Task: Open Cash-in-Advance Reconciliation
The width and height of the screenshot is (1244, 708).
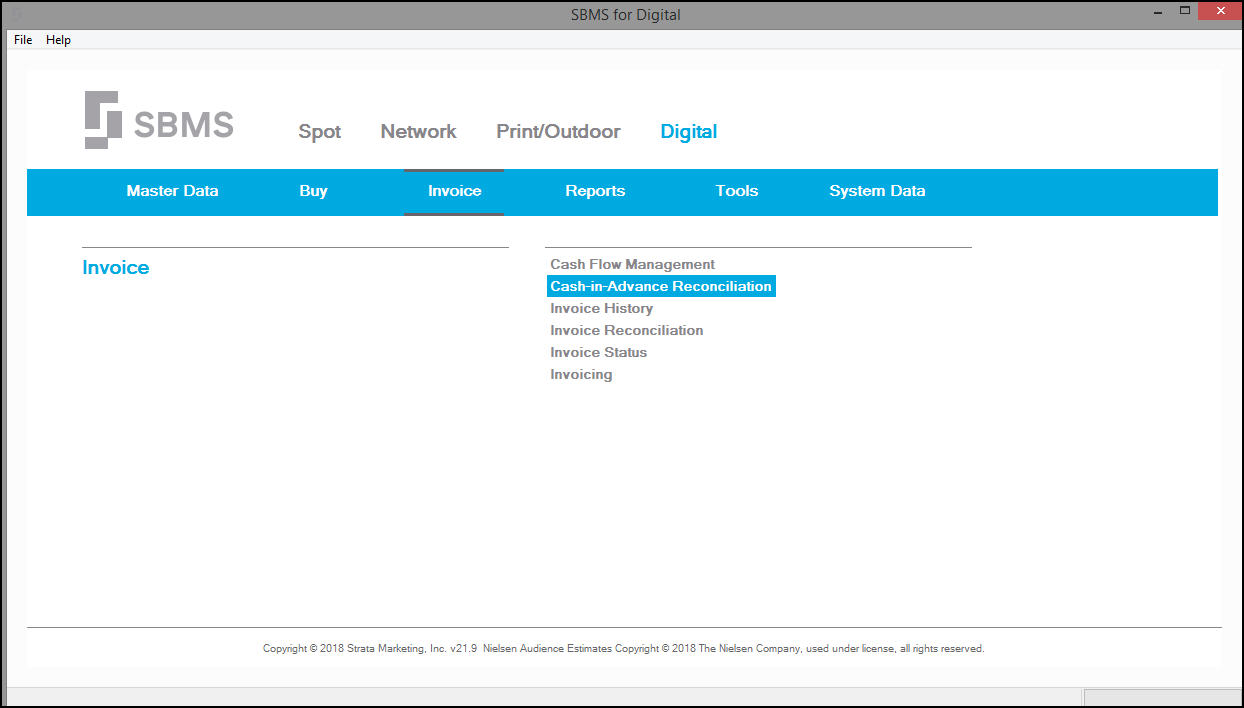Action: point(661,286)
